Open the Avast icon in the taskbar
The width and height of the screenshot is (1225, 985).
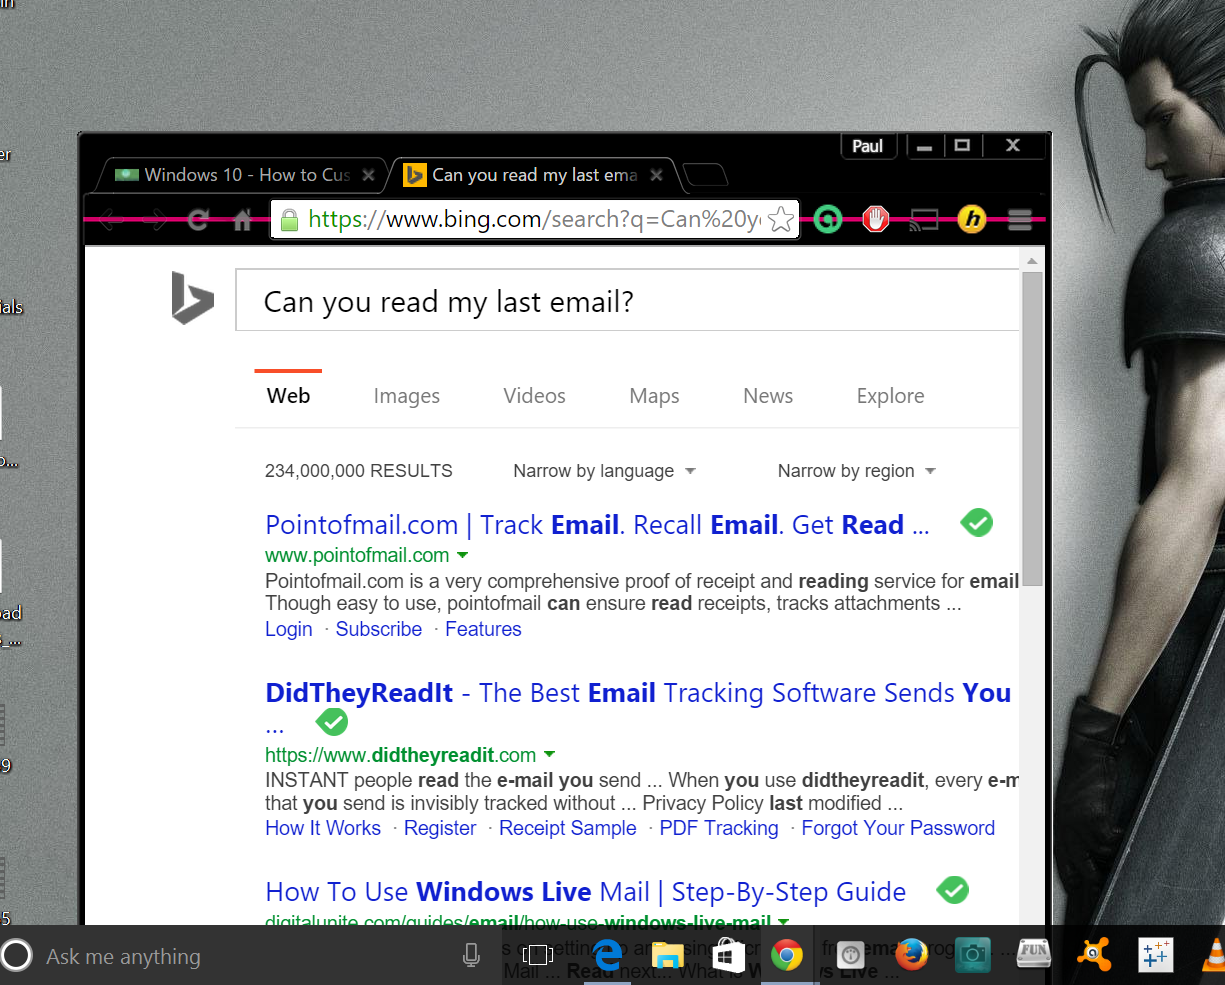[1094, 956]
